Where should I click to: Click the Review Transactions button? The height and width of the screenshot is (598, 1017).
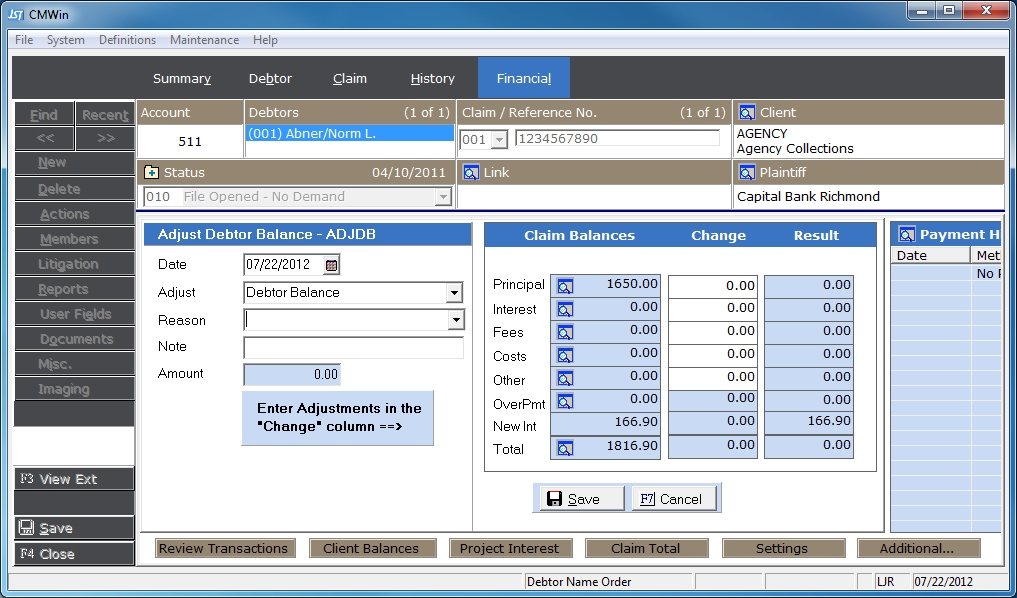tap(223, 548)
